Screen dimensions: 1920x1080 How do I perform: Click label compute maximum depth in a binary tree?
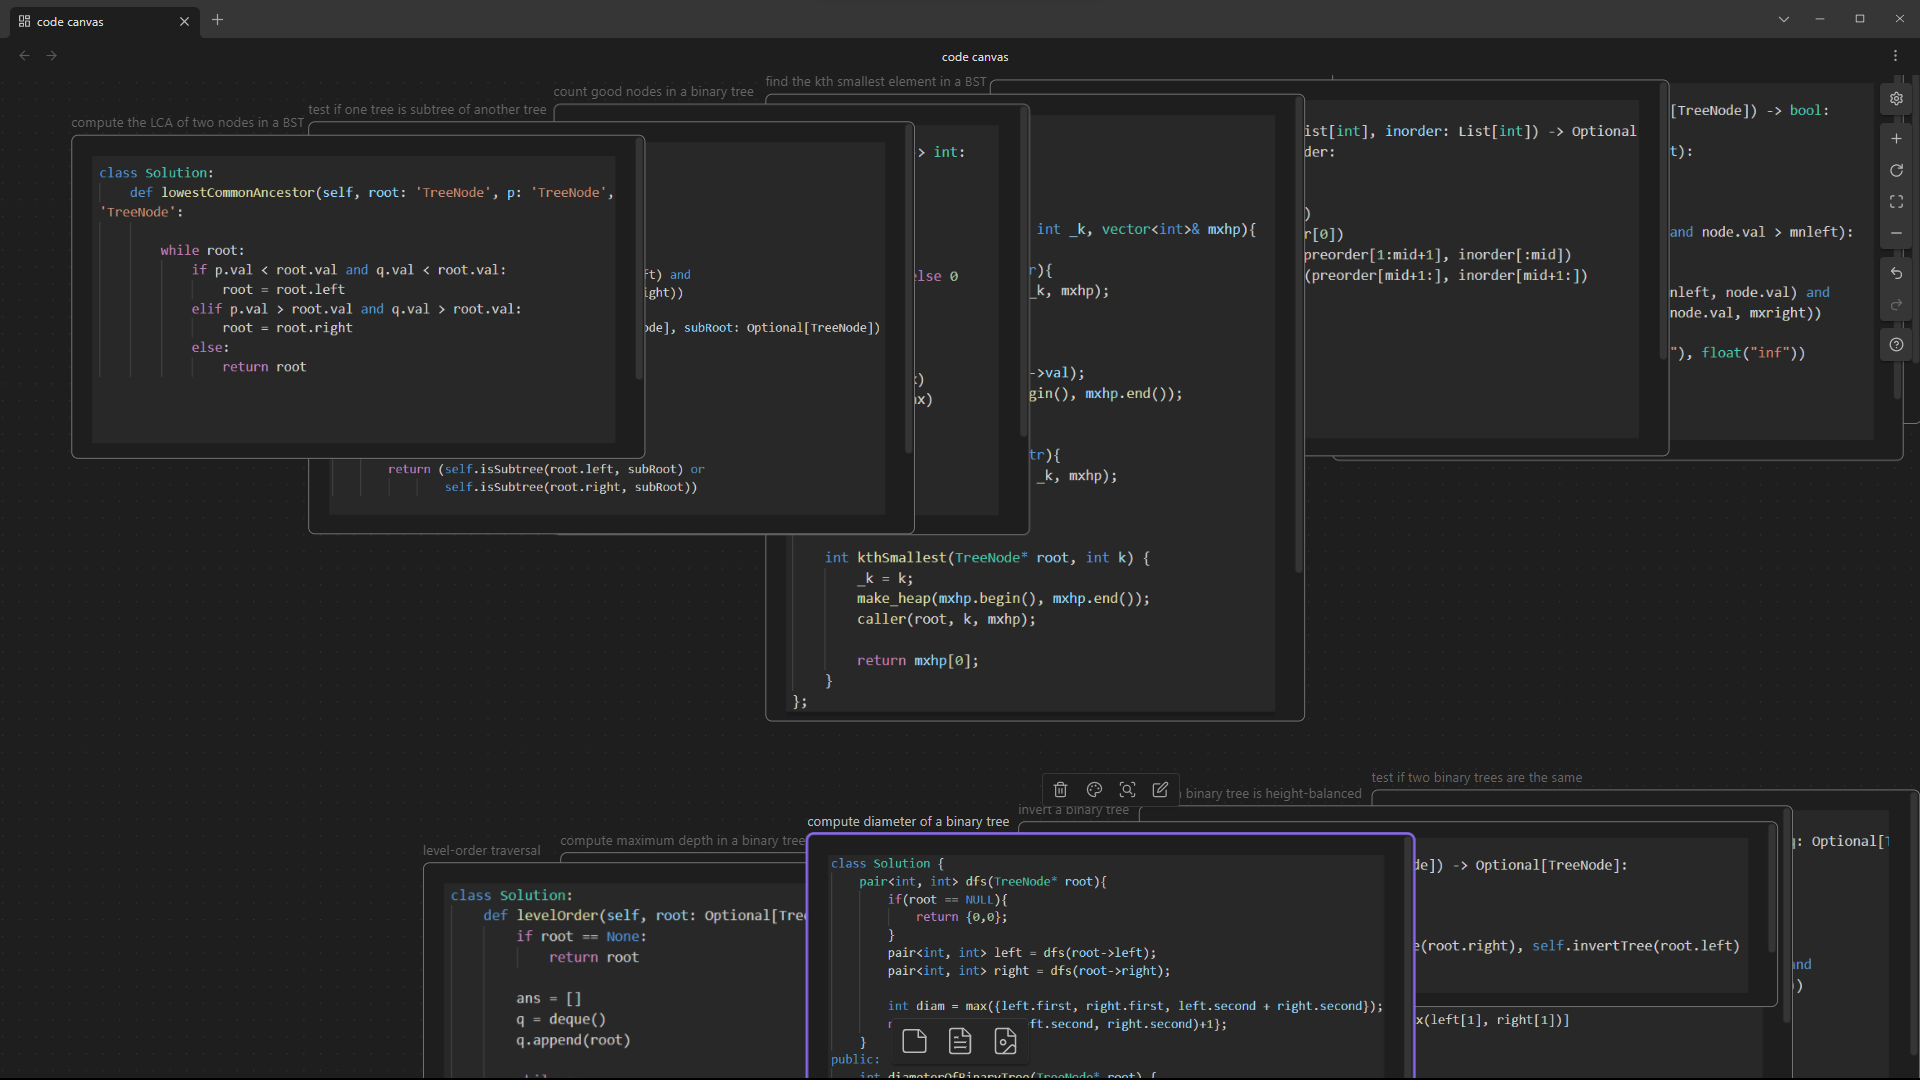point(682,841)
